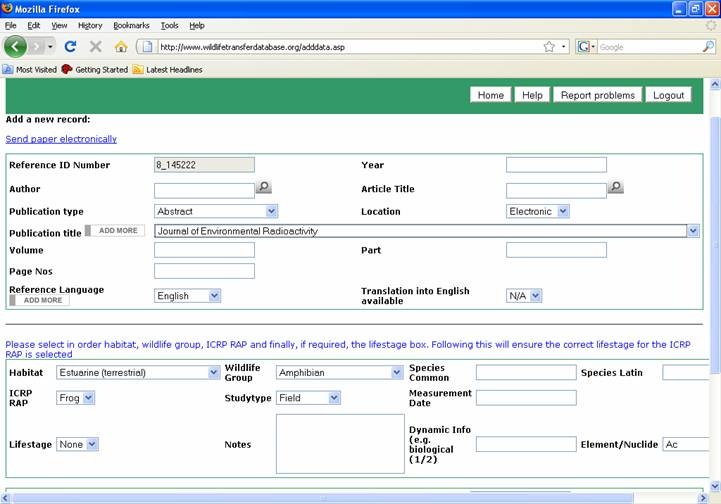Bookmark this page with the star
Viewport: 721px width, 504px height.
(x=549, y=46)
